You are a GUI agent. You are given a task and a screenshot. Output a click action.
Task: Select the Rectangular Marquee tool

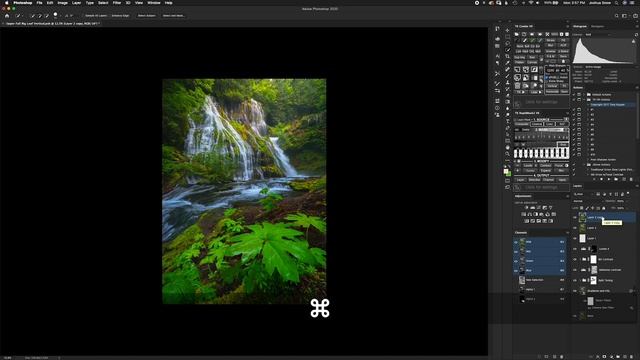point(507,37)
